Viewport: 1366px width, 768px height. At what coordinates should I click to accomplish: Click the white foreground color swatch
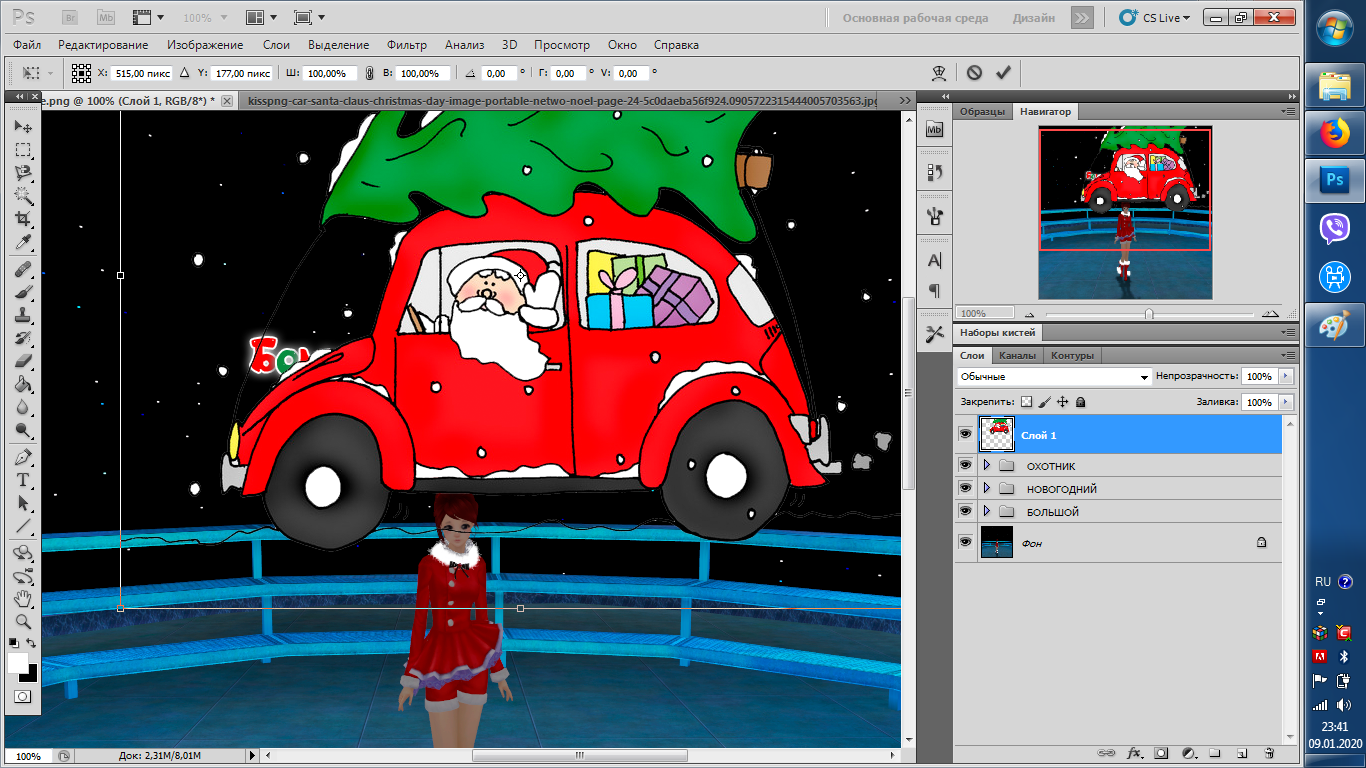click(x=18, y=663)
